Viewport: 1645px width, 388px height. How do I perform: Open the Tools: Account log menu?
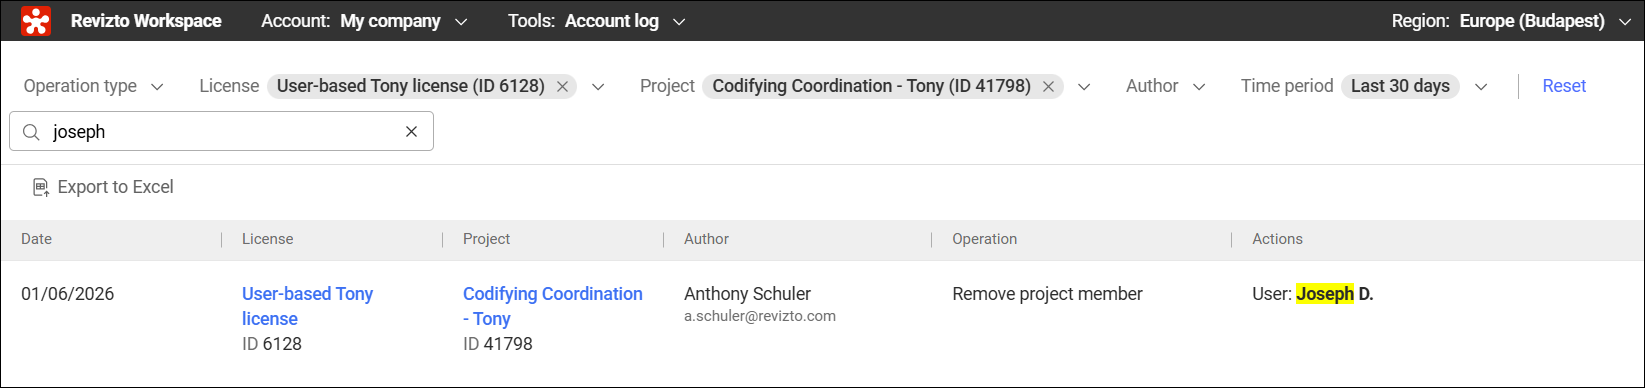pos(596,21)
